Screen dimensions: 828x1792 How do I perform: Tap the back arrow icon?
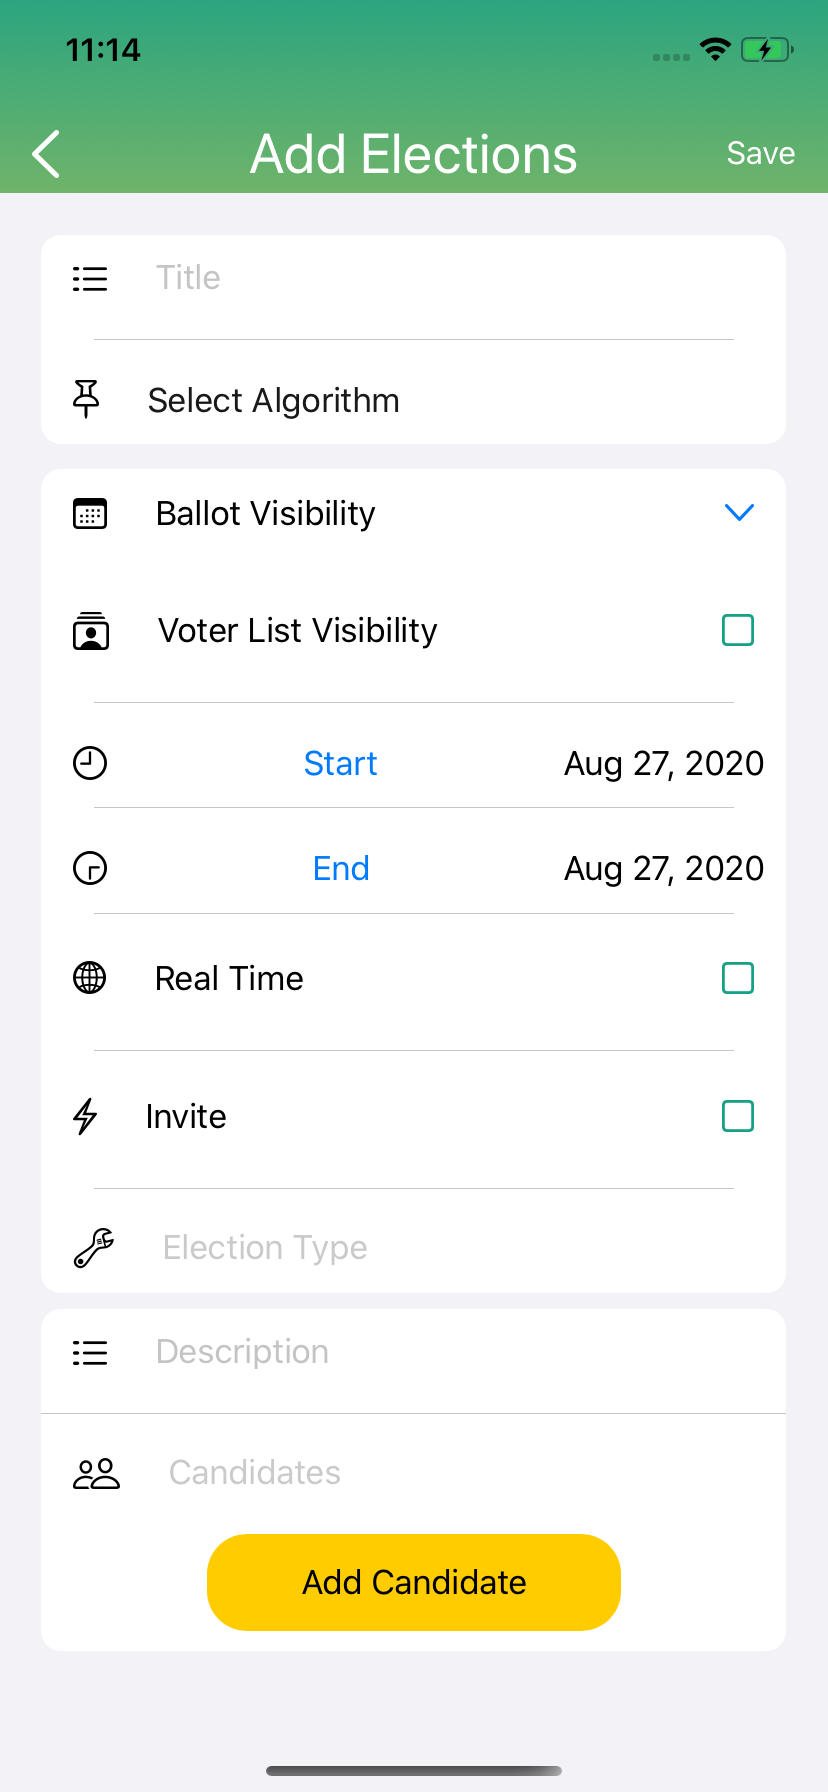coord(47,154)
